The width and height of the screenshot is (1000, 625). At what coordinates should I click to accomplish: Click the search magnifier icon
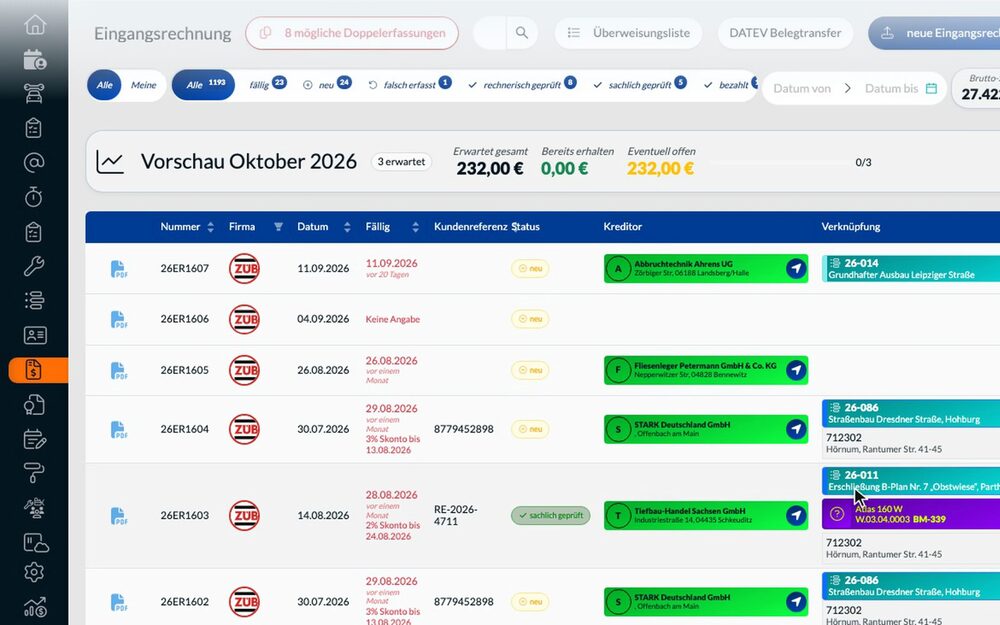(x=522, y=33)
